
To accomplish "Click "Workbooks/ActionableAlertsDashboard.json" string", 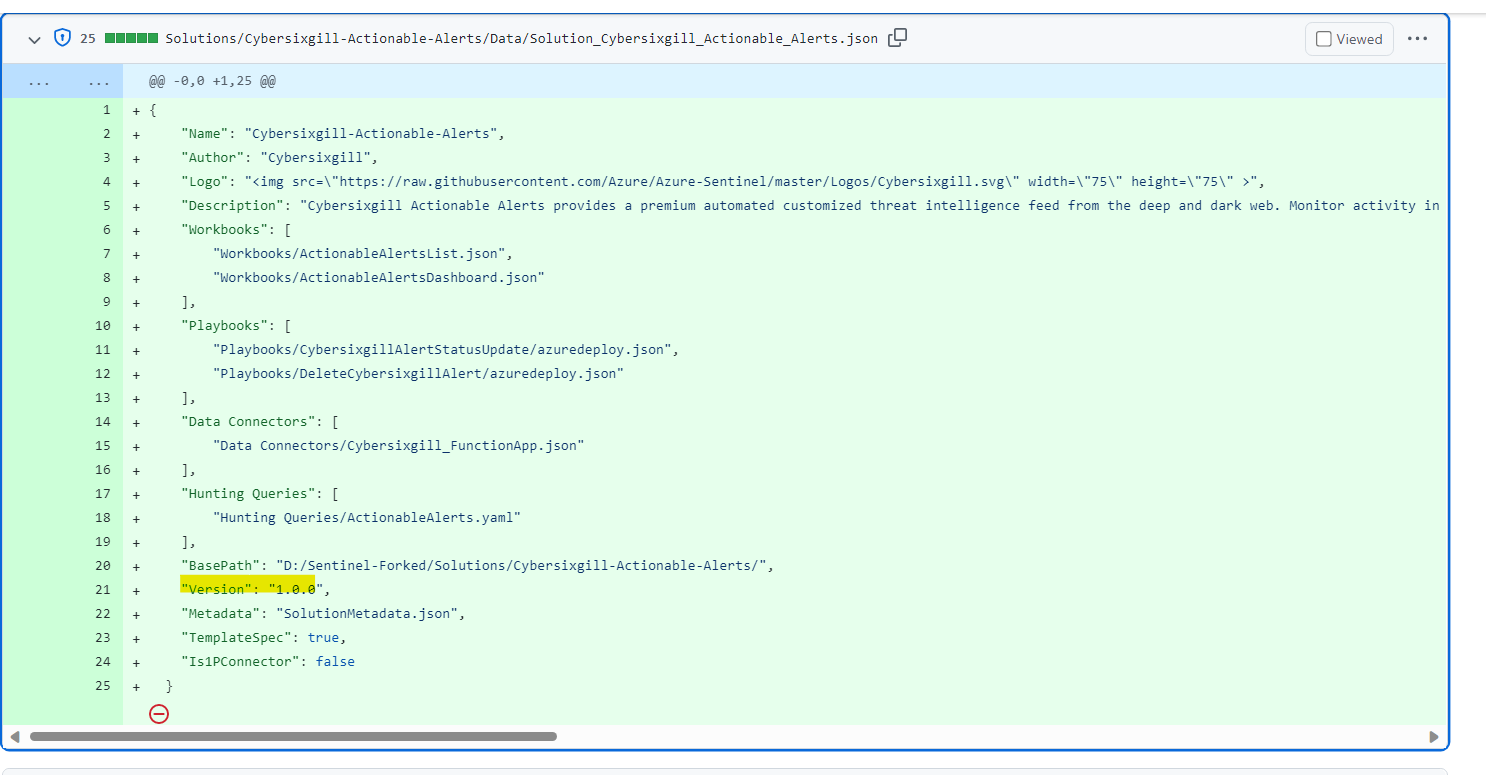I will [x=379, y=278].
